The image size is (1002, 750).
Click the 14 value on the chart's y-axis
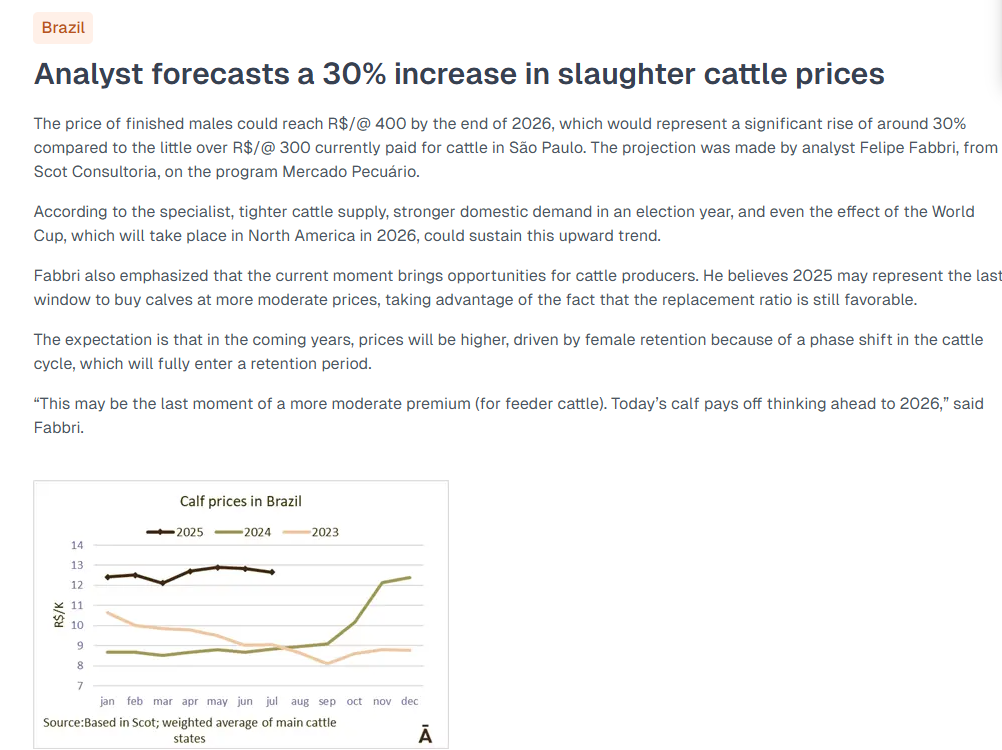pos(78,545)
